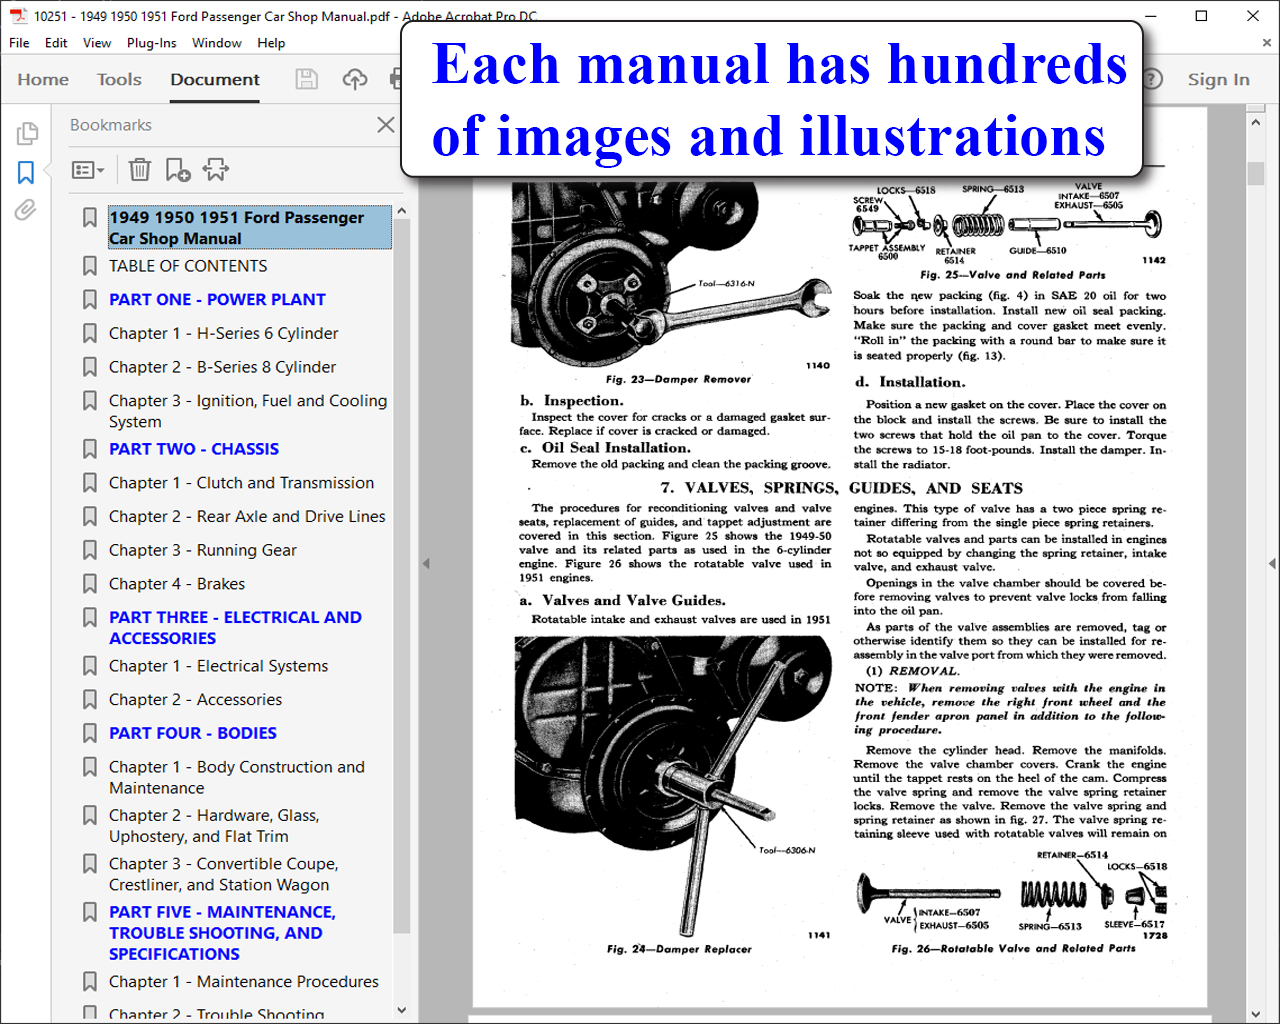Click bookmark icon beside Chapter 4 - Brakes
The width and height of the screenshot is (1280, 1024).
[x=90, y=584]
